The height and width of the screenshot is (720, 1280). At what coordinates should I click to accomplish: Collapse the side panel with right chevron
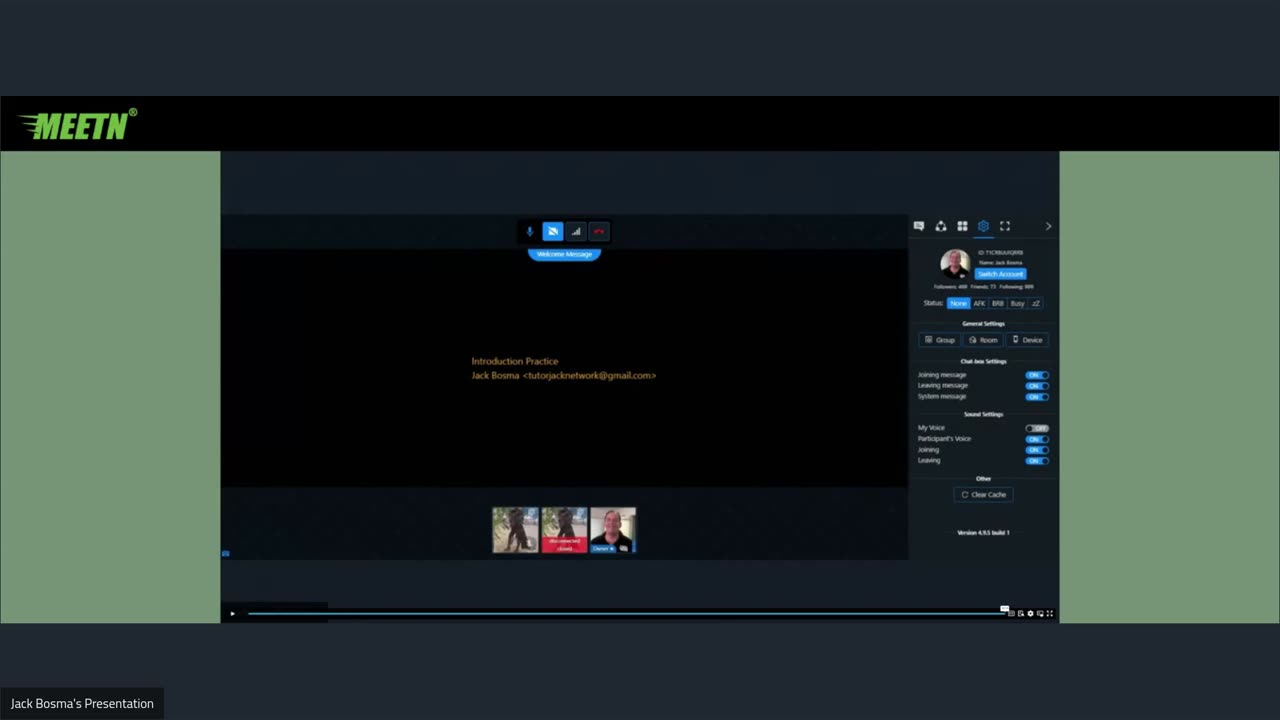[x=1048, y=226]
